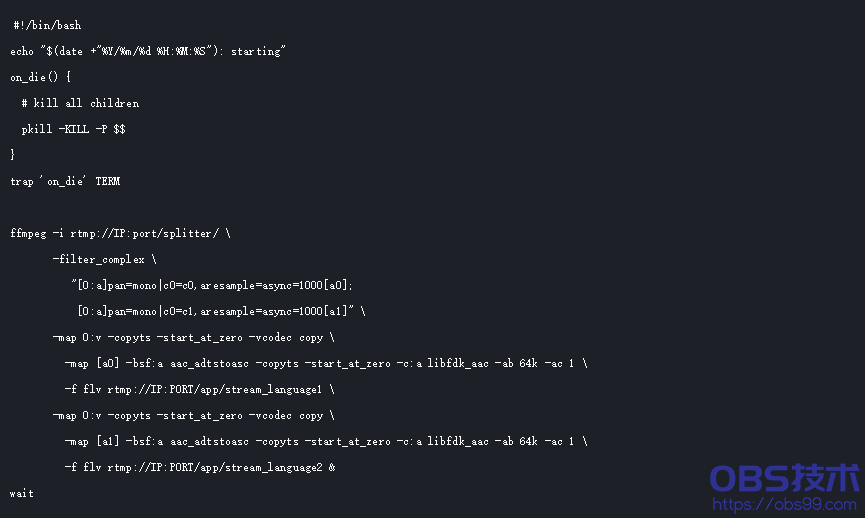Click the wait command at bottom
This screenshot has width=865, height=519.
(22, 494)
